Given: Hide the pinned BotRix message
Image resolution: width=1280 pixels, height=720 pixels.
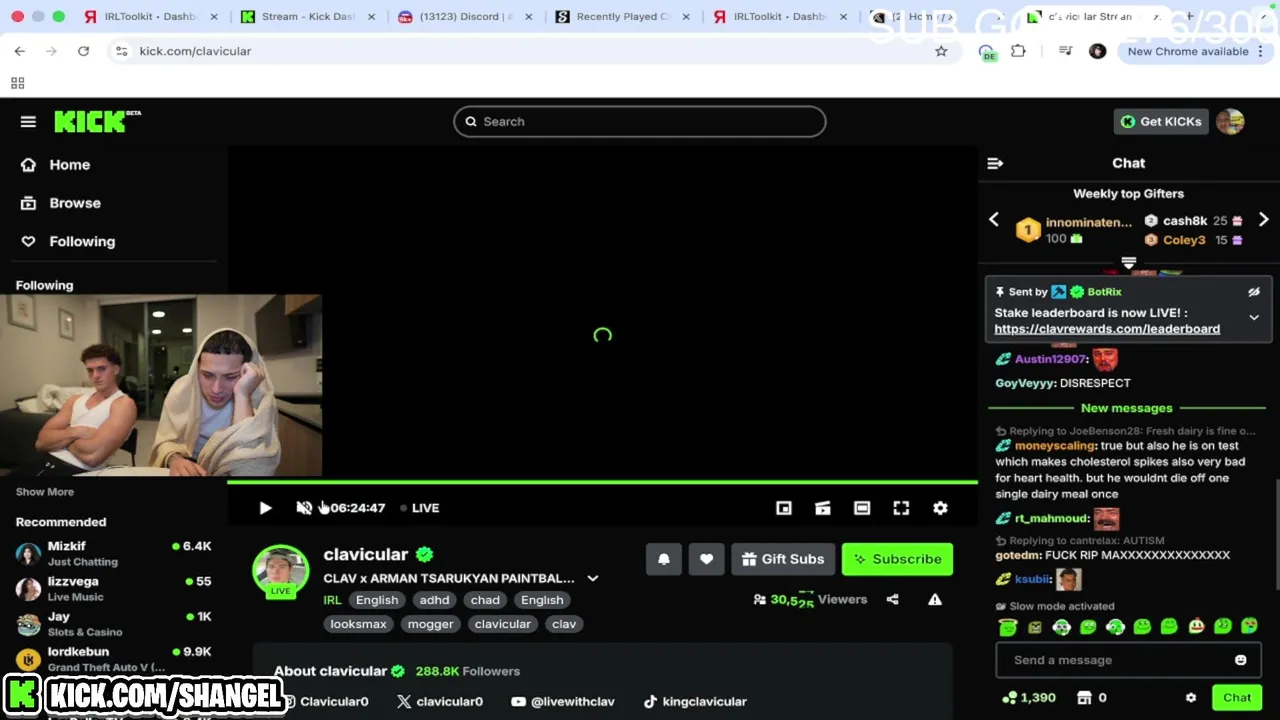Looking at the screenshot, I should (x=1254, y=292).
